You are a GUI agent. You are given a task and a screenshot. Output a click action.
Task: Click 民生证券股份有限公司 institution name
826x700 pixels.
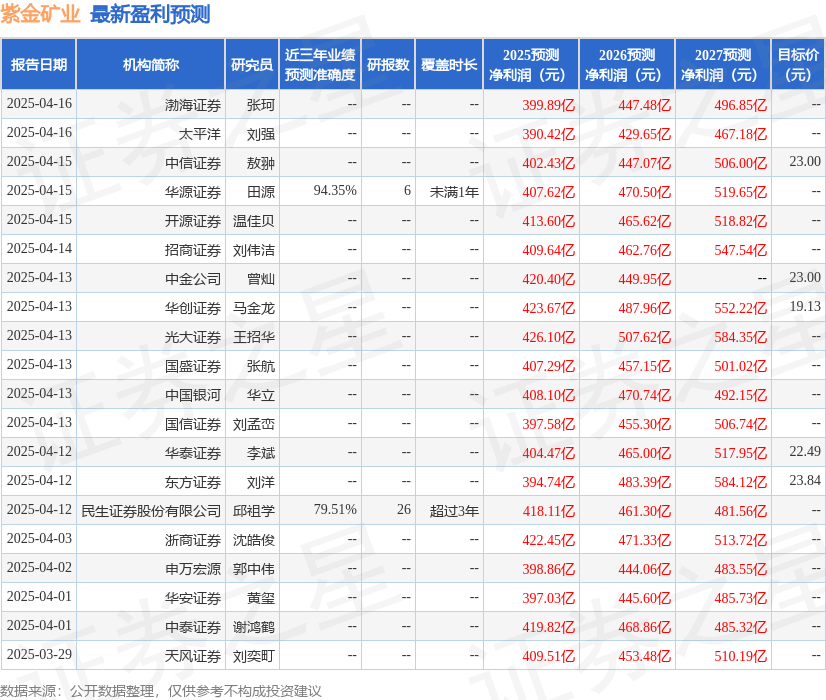[x=151, y=510]
